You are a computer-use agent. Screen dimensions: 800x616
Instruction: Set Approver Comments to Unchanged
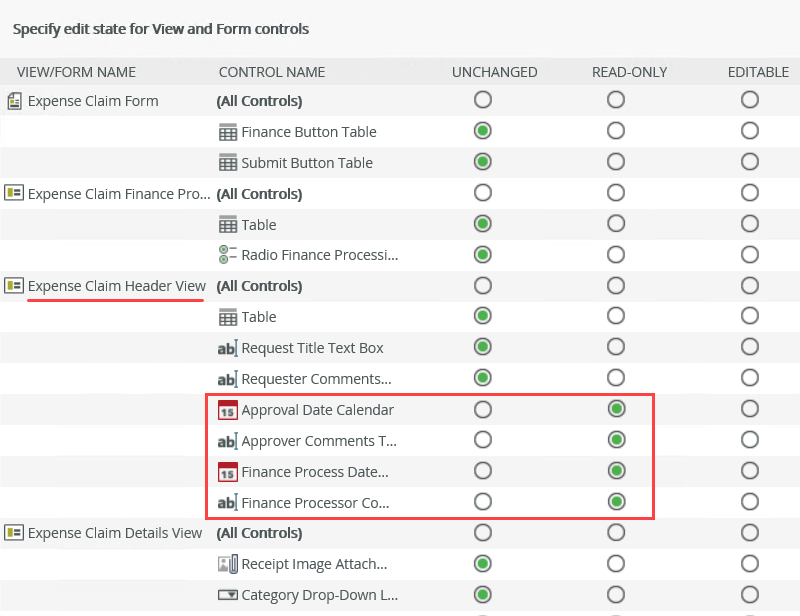(483, 440)
